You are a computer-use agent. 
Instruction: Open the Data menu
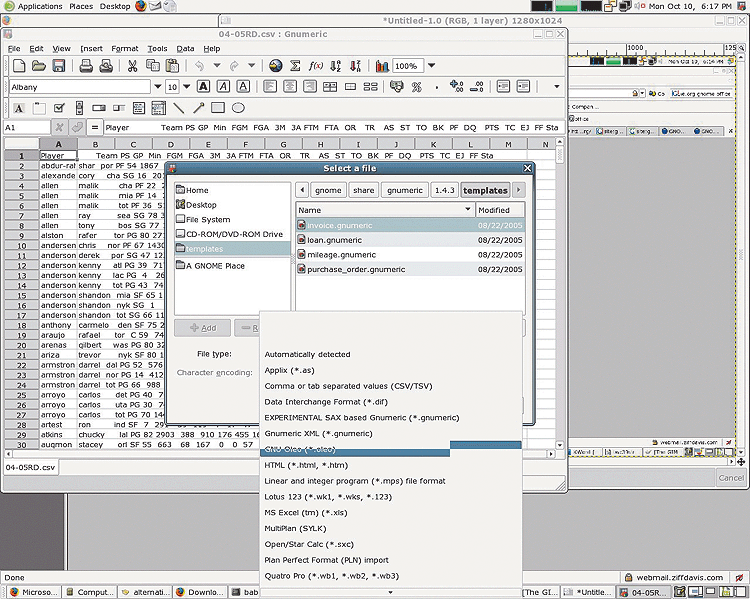click(x=185, y=48)
